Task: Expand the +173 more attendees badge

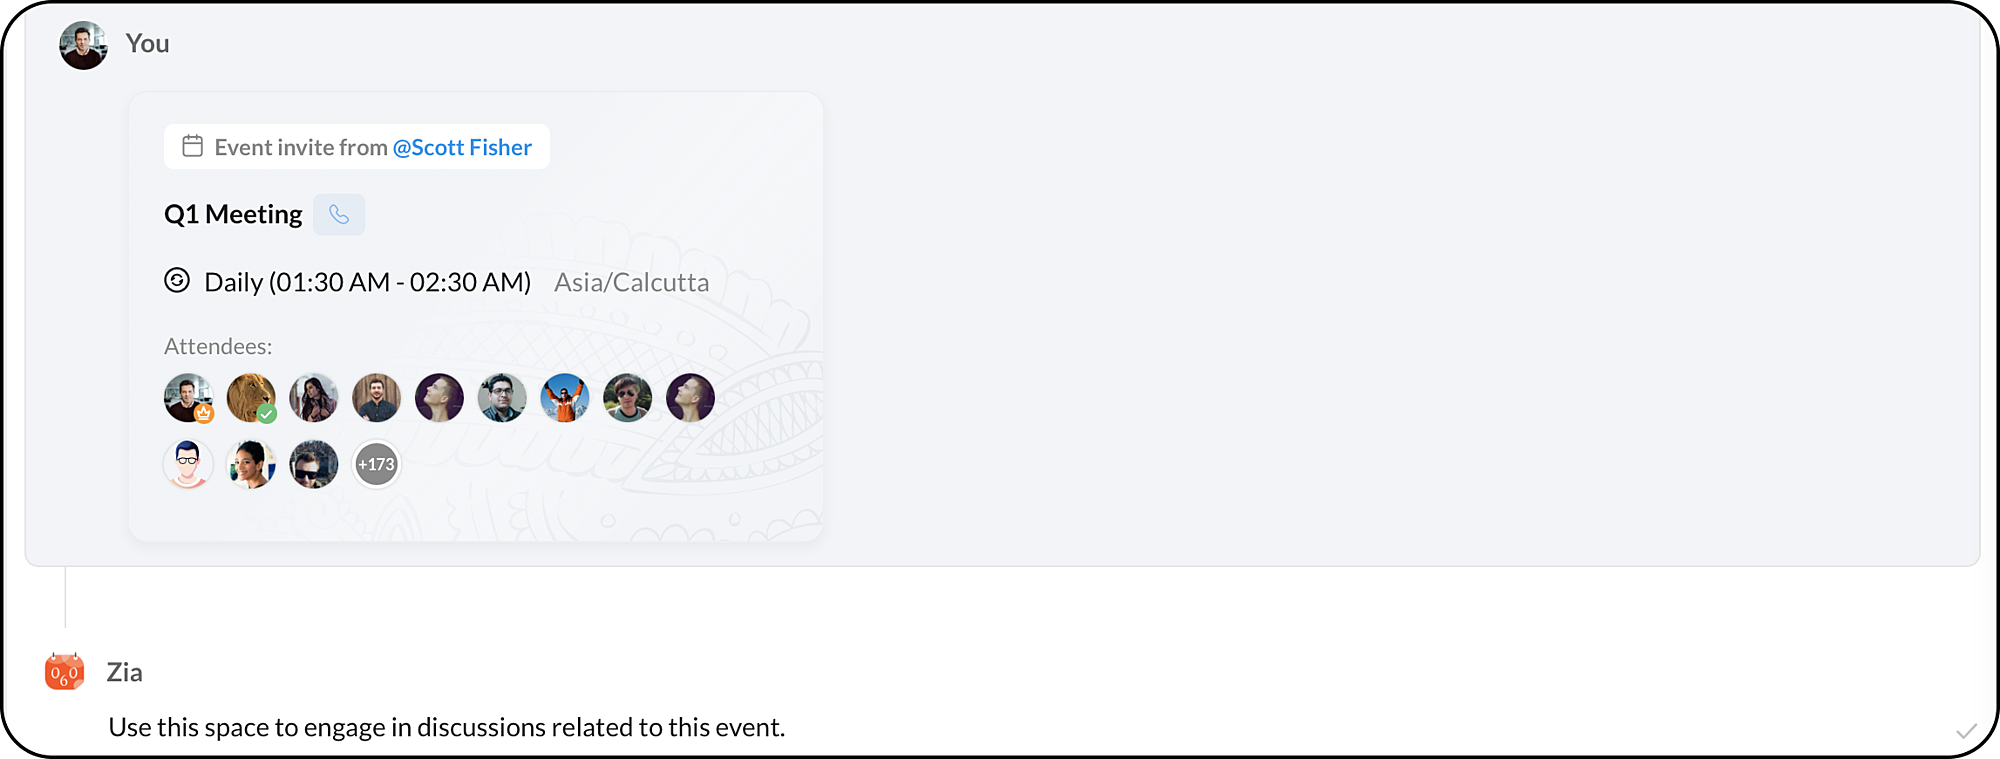Action: coord(376,464)
